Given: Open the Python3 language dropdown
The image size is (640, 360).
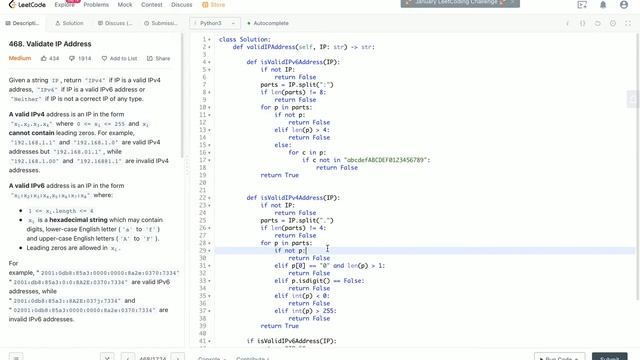Looking at the screenshot, I should click(215, 23).
